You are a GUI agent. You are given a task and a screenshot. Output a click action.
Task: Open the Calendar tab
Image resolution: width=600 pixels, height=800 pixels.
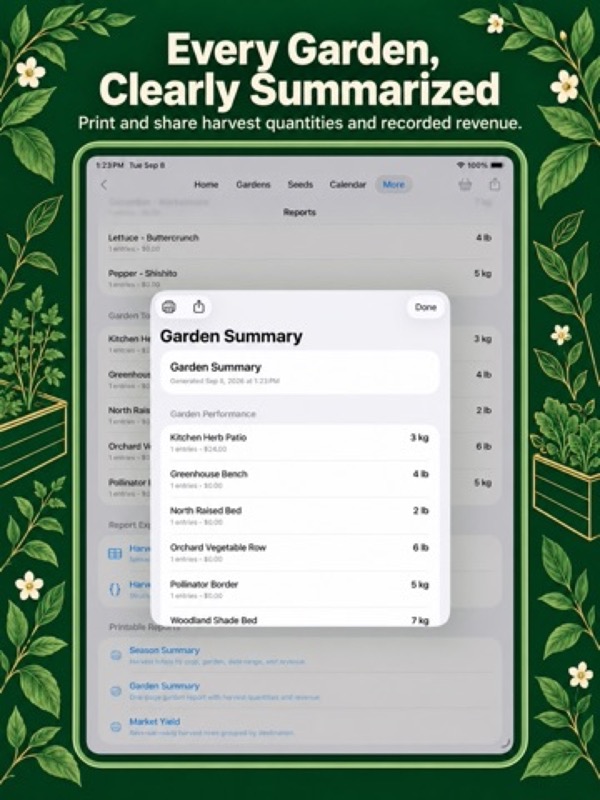pyautogui.click(x=347, y=185)
